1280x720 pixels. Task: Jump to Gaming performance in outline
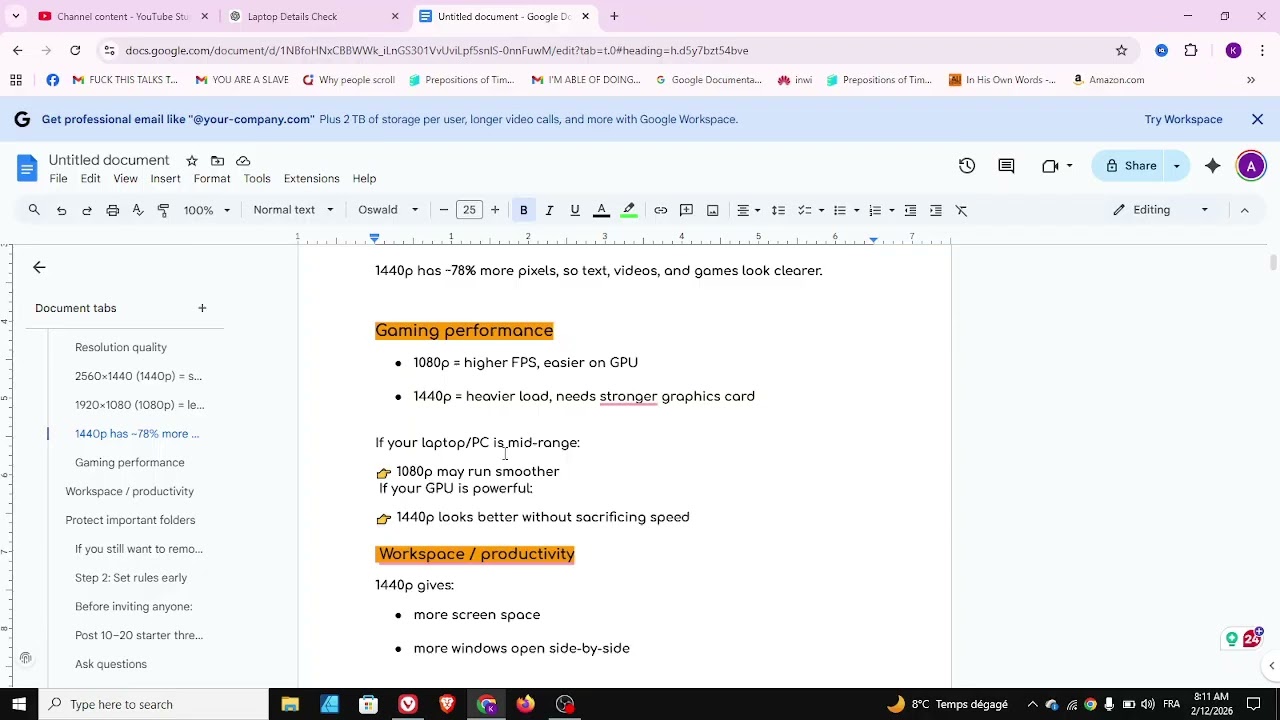(x=130, y=463)
